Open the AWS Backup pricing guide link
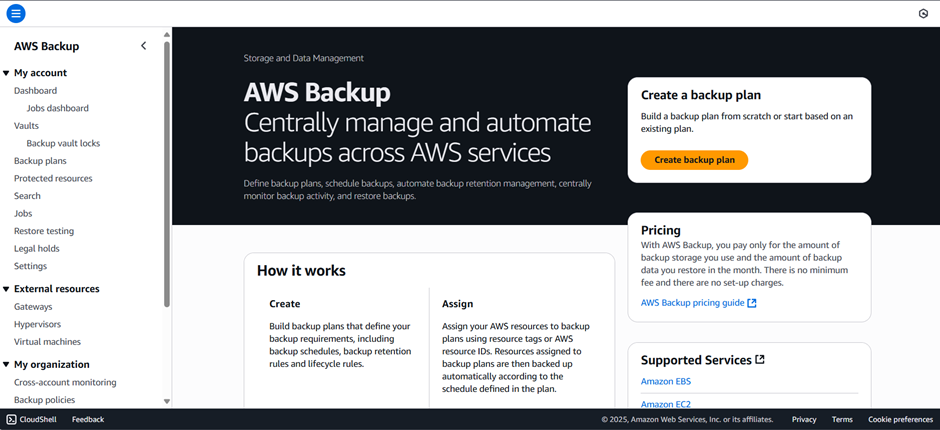The image size is (940, 430). [692, 303]
